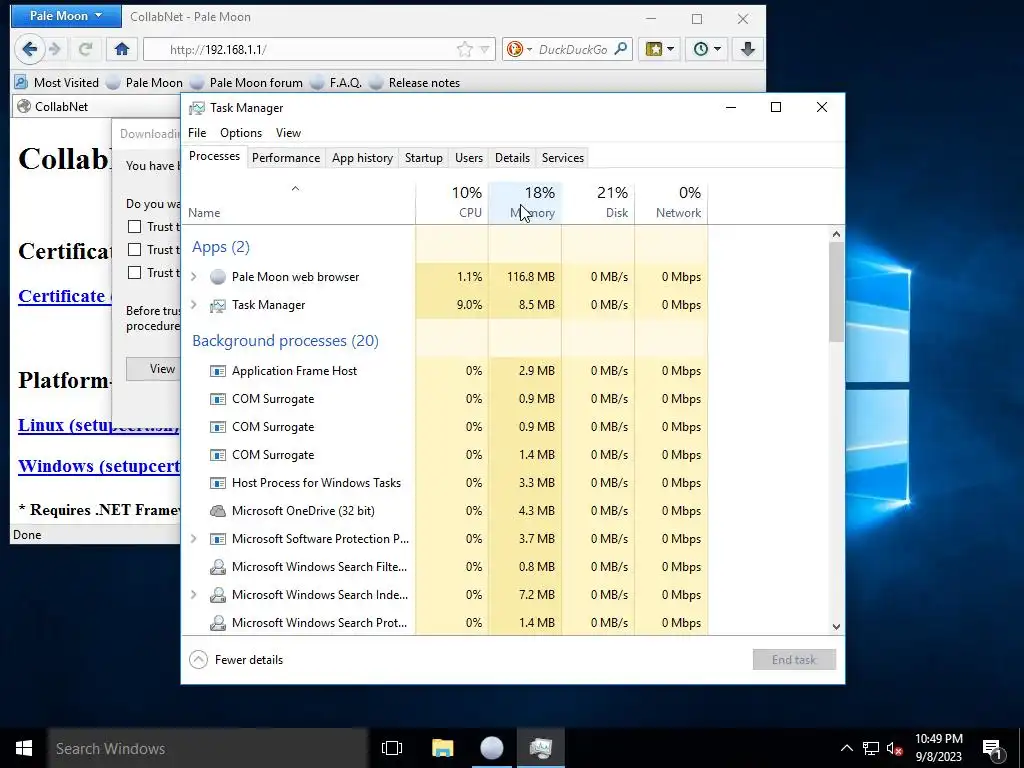
Task: Click the browser forward arrow button
Action: click(x=56, y=49)
